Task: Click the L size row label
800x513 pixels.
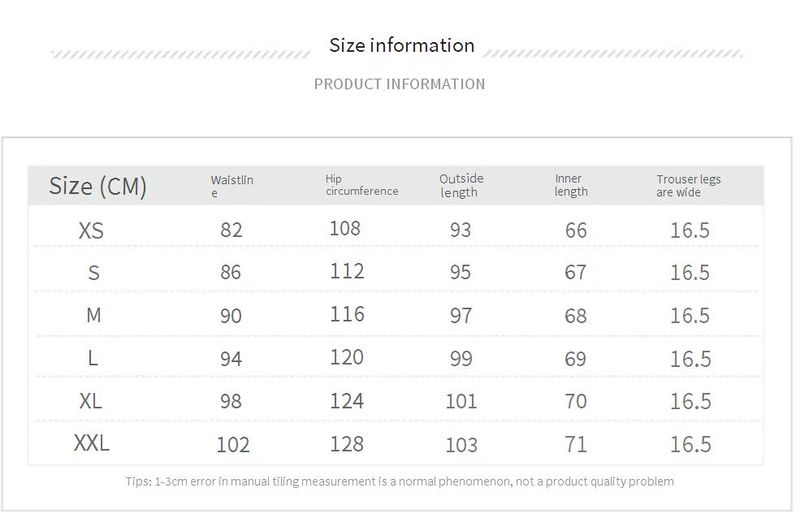Action: tap(93, 358)
